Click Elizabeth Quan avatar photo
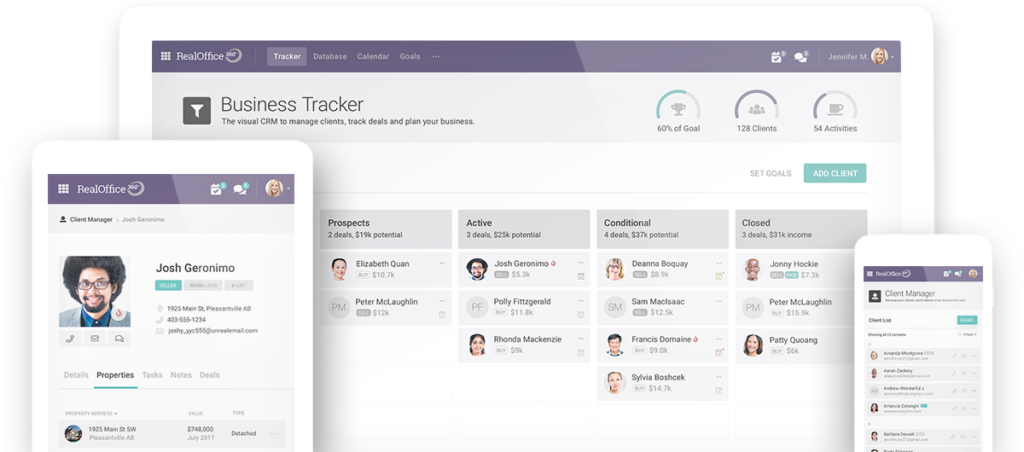Viewport: 1024px width, 452px height. pyautogui.click(x=339, y=269)
